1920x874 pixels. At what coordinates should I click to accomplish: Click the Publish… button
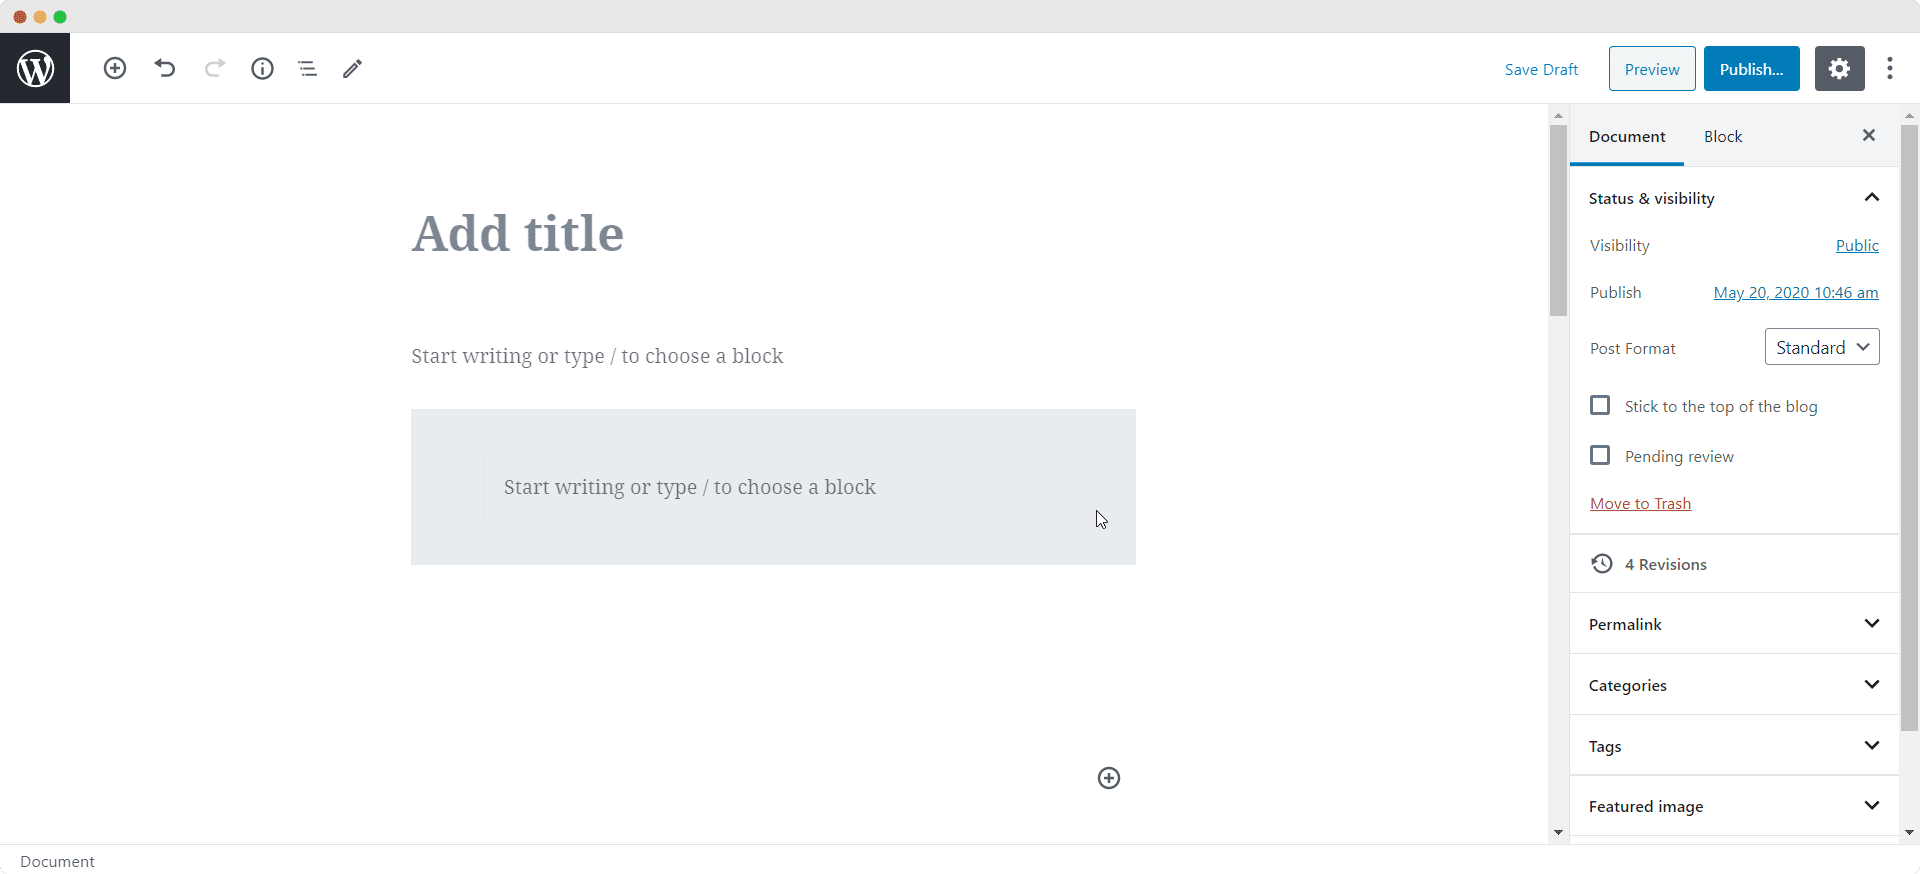1752,69
